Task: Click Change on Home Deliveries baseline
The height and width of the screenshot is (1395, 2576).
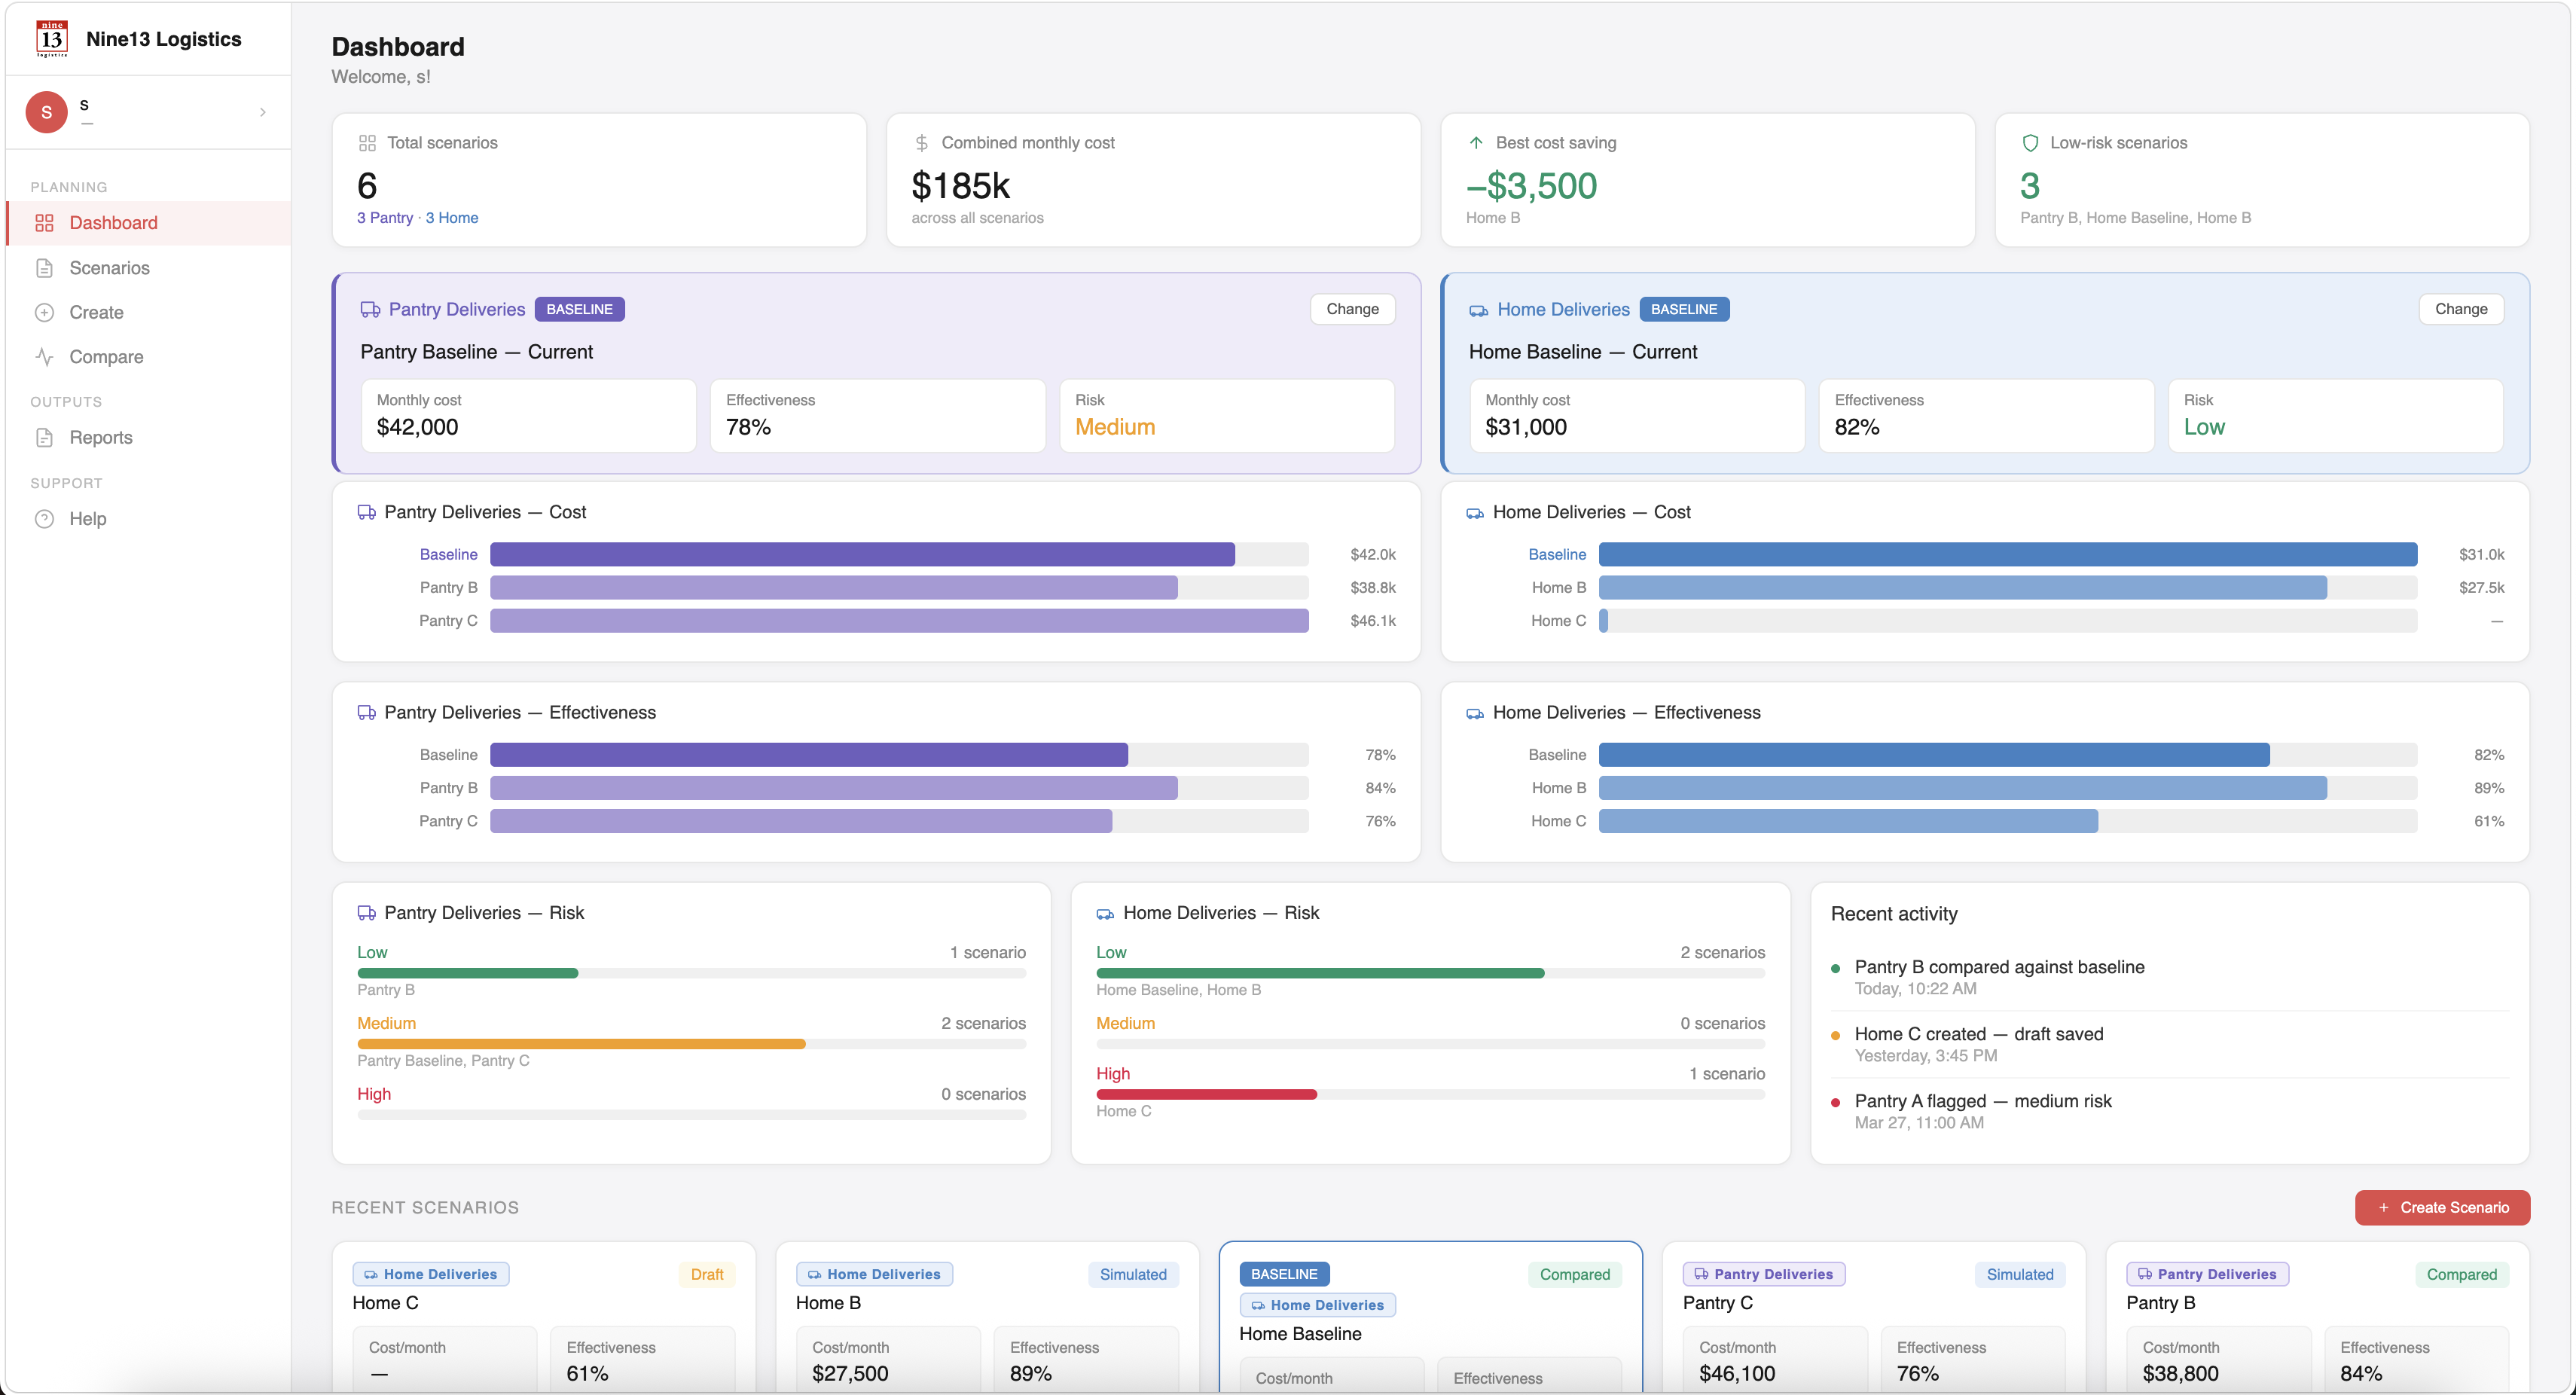Action: click(2461, 309)
